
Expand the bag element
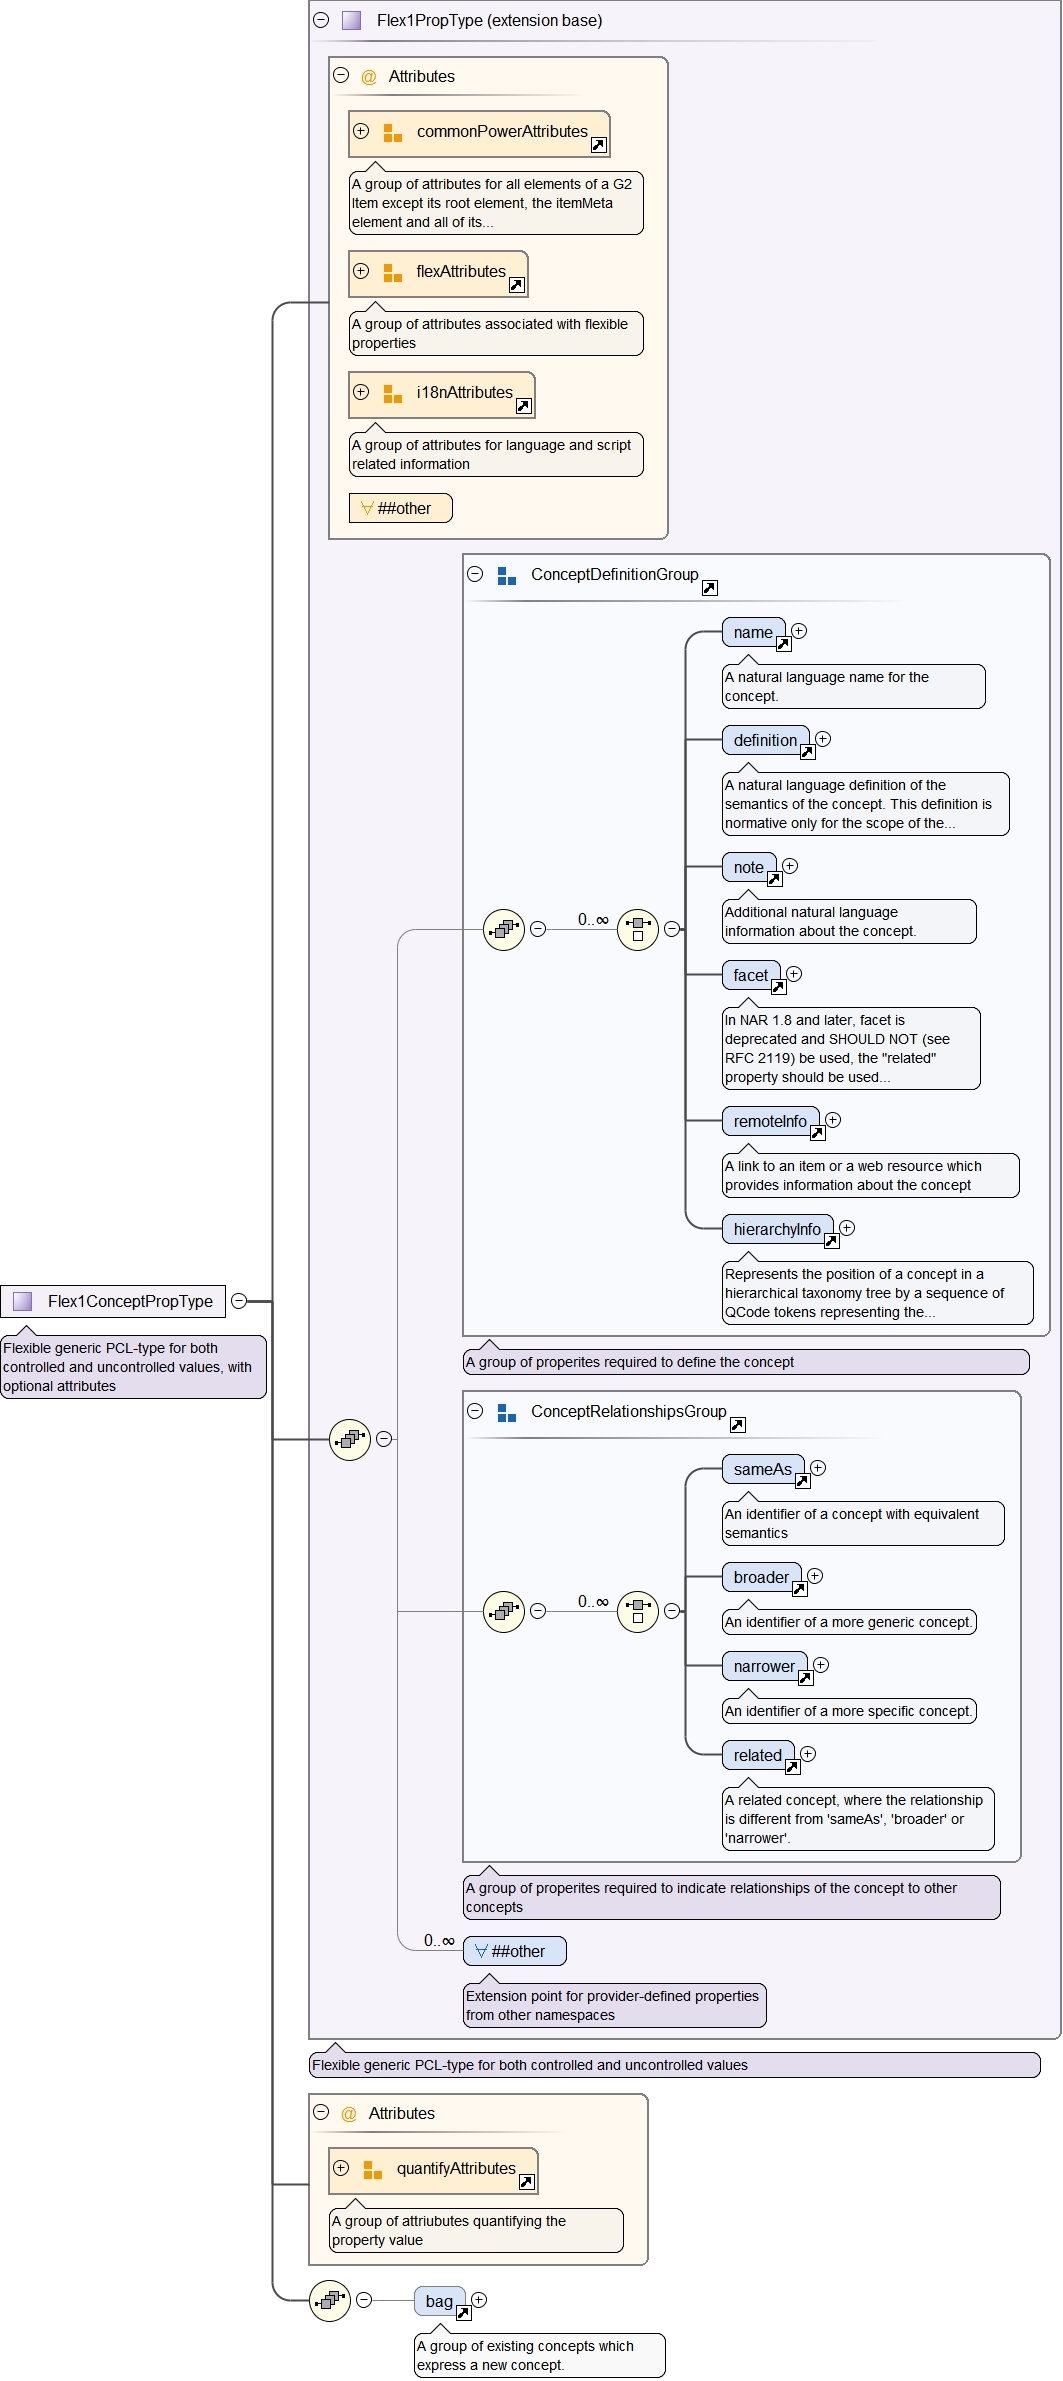(479, 2299)
